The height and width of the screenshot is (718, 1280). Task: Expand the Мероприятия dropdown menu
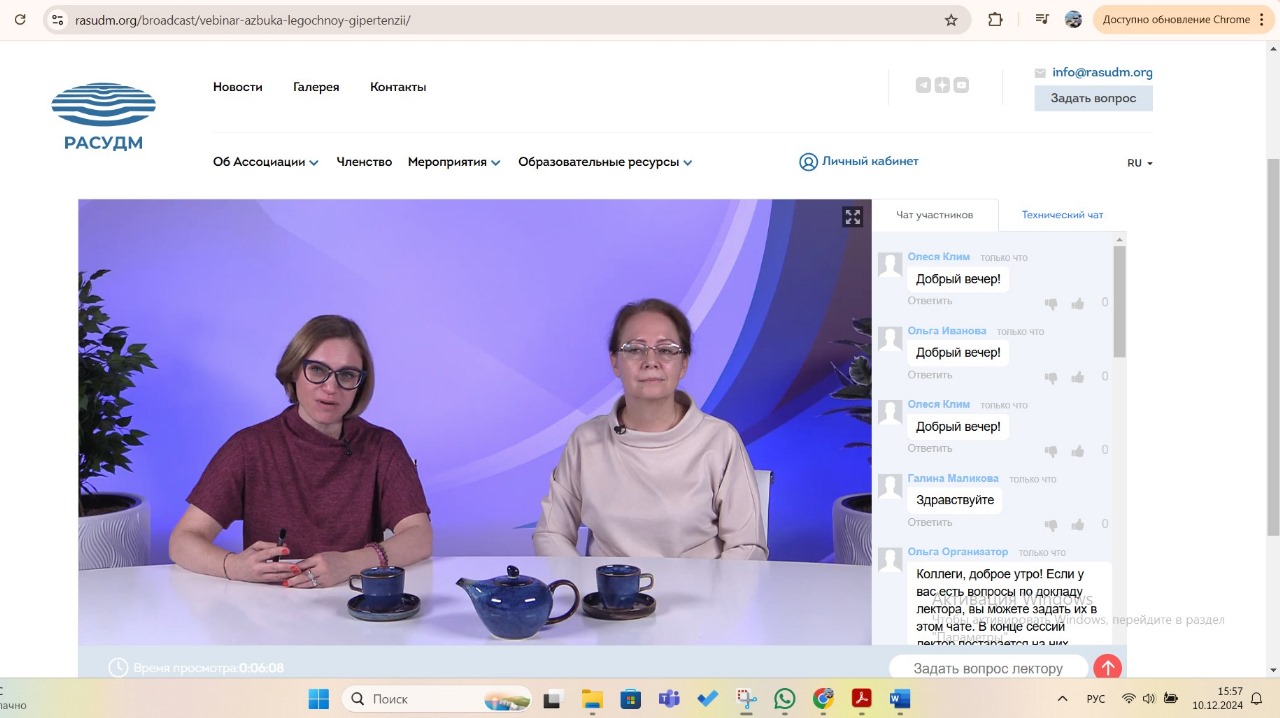click(454, 162)
